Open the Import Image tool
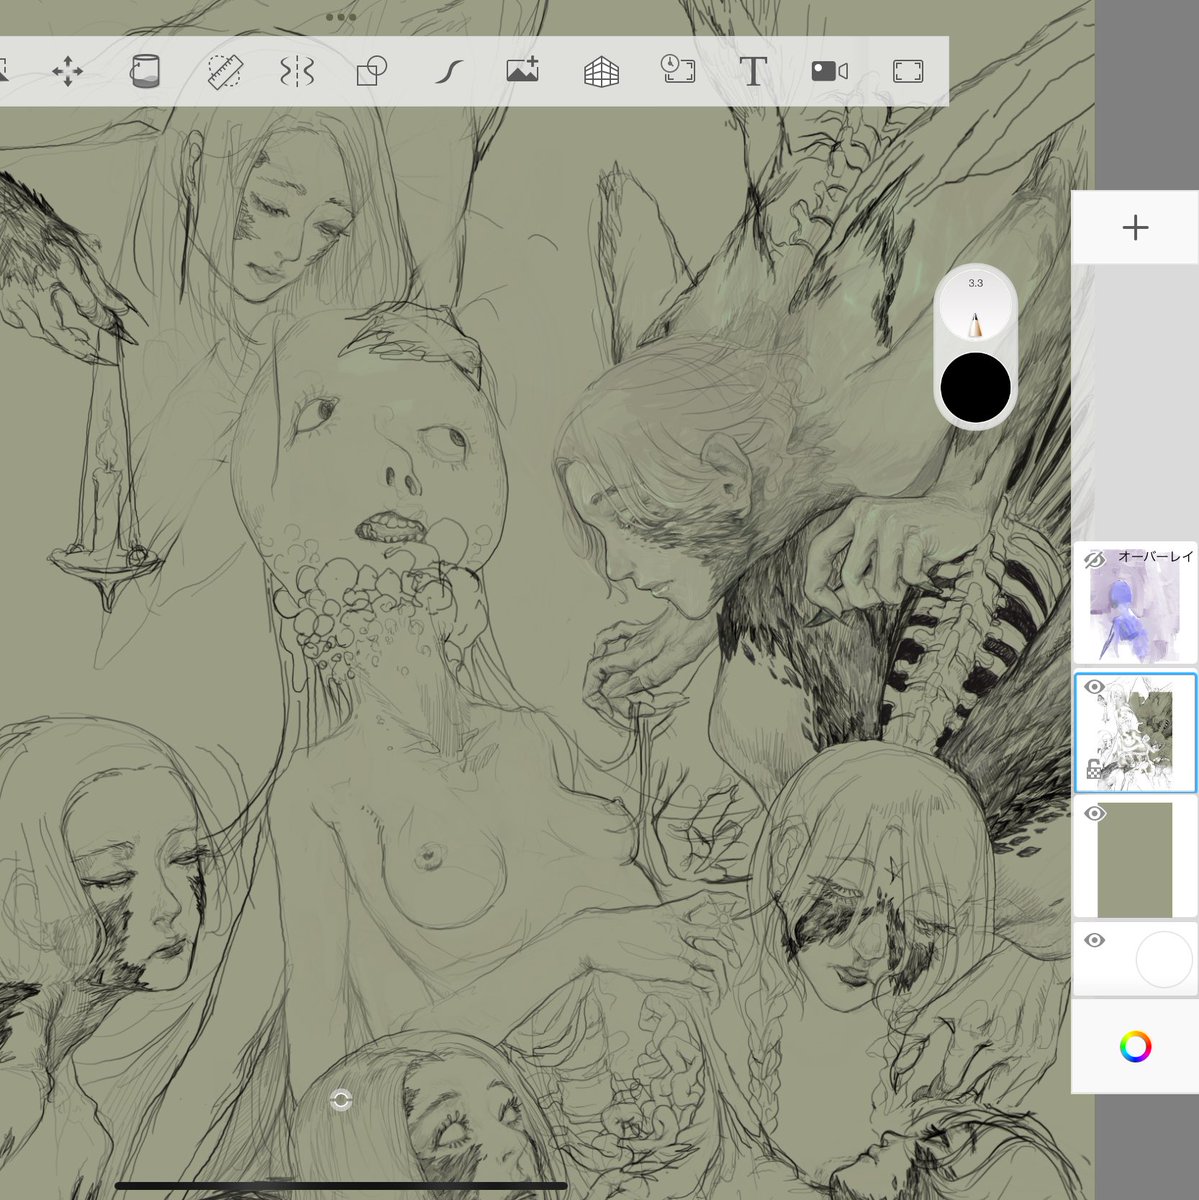Viewport: 1199px width, 1200px height. tap(522, 70)
